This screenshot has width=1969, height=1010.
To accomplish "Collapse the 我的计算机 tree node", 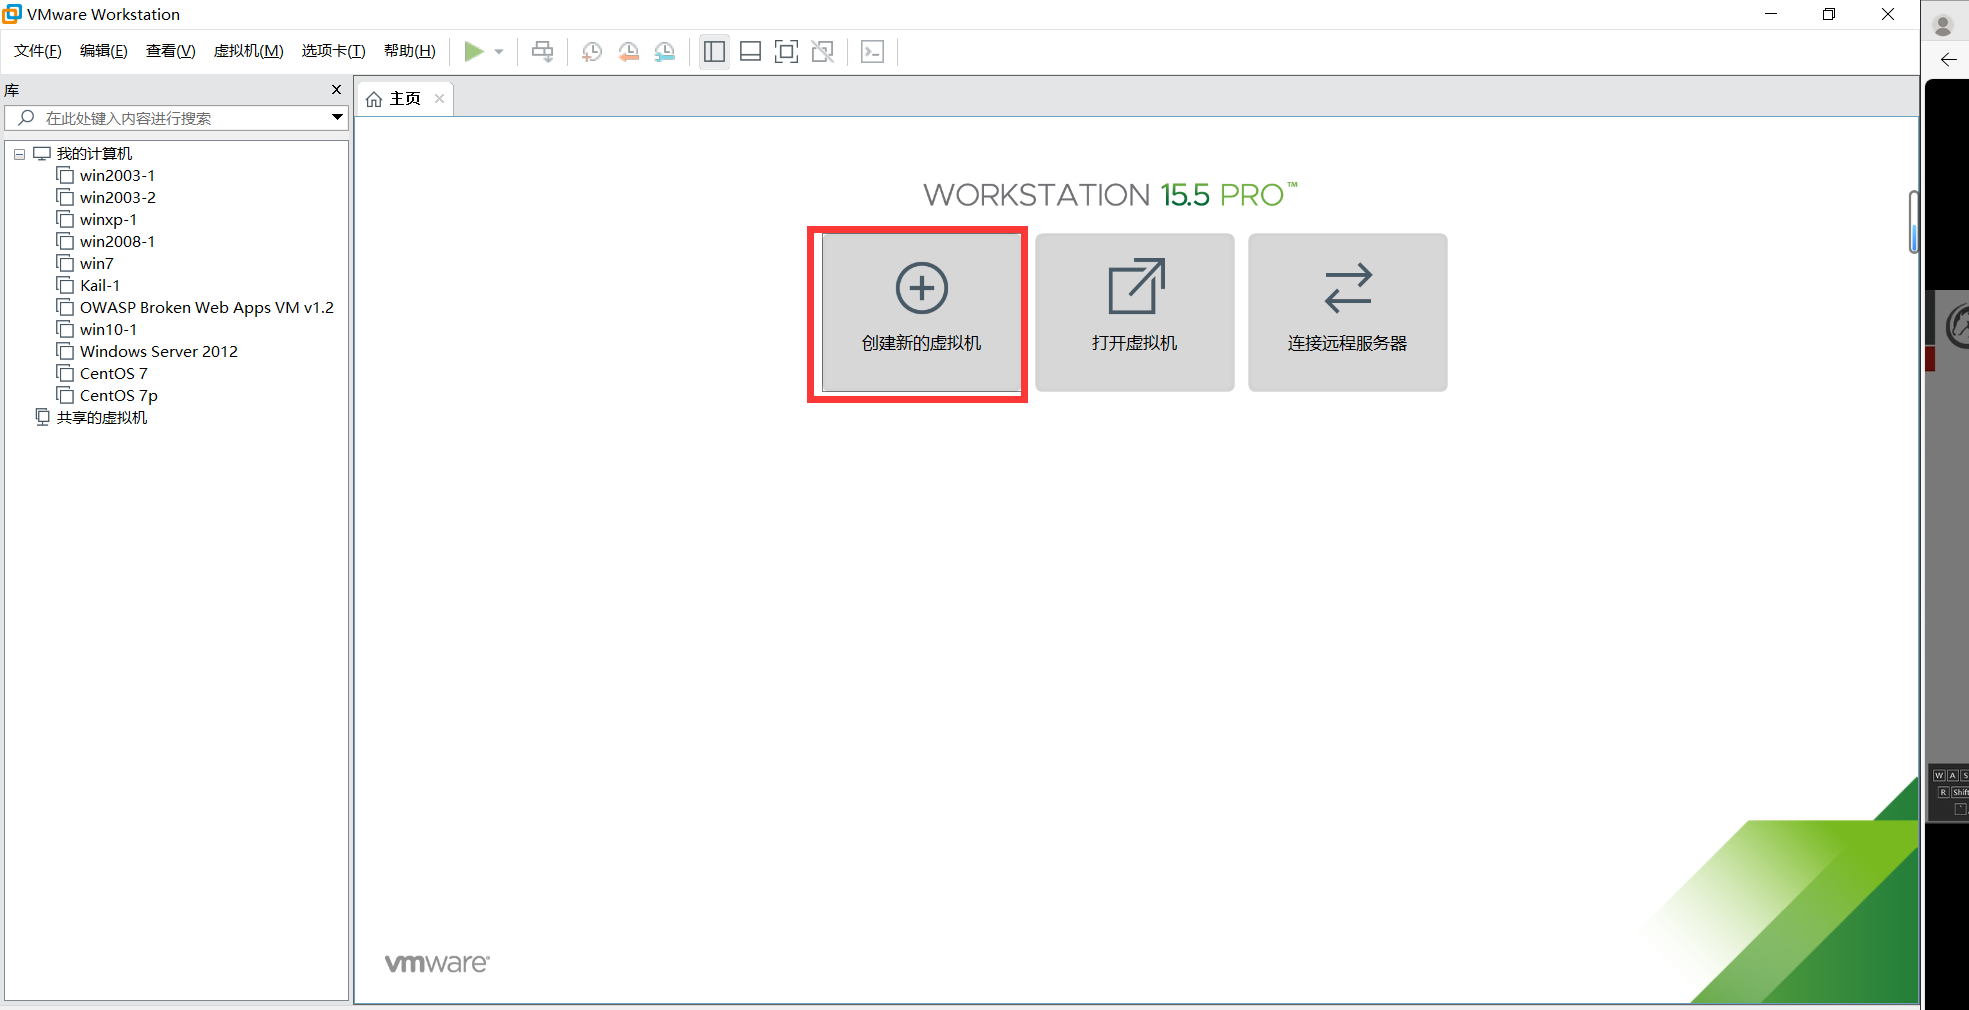I will 19,153.
